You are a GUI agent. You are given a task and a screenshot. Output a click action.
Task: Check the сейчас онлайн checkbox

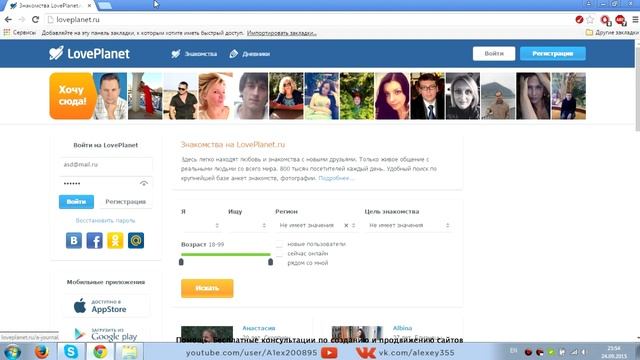279,253
